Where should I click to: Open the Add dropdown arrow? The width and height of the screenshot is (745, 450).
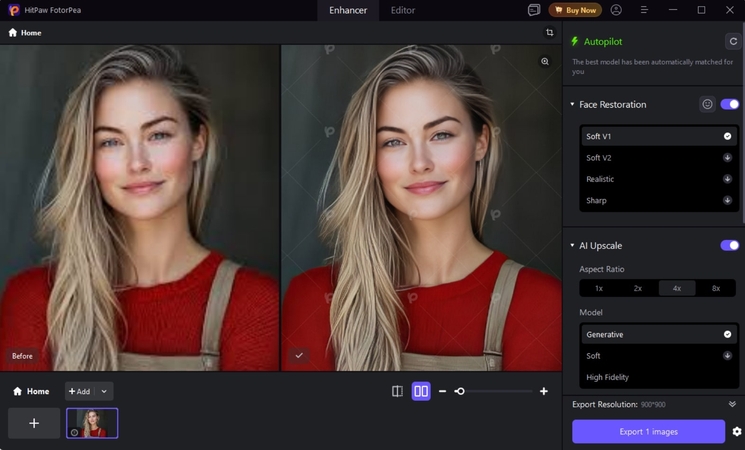tap(104, 391)
